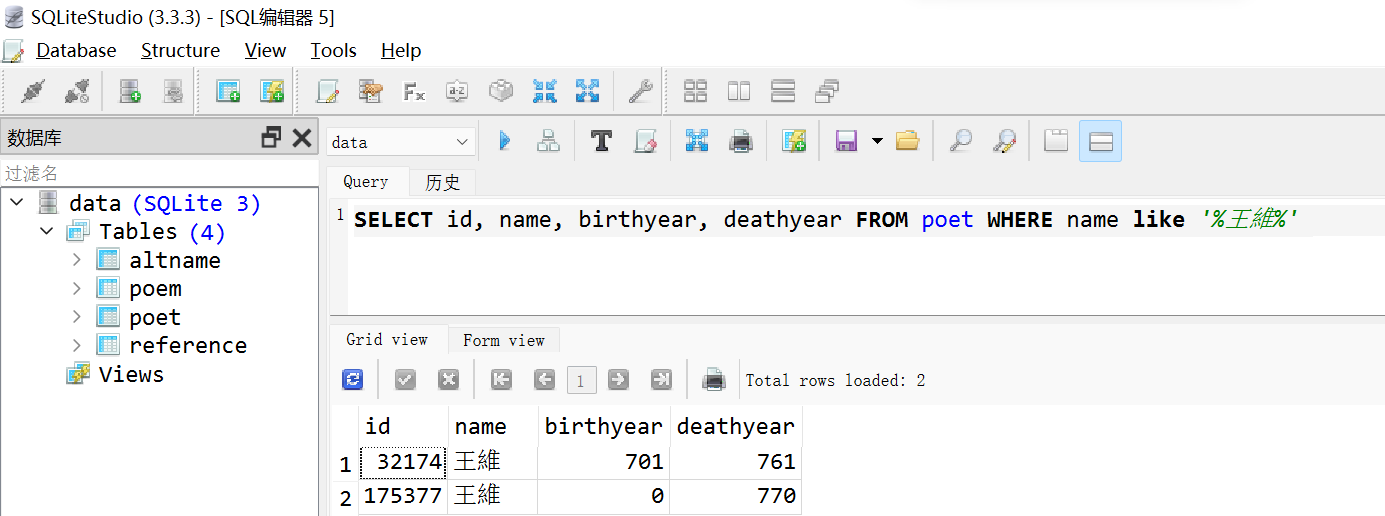Screen dimensions: 1385x516
Task: Load SQL from file folder icon
Action: [907, 141]
